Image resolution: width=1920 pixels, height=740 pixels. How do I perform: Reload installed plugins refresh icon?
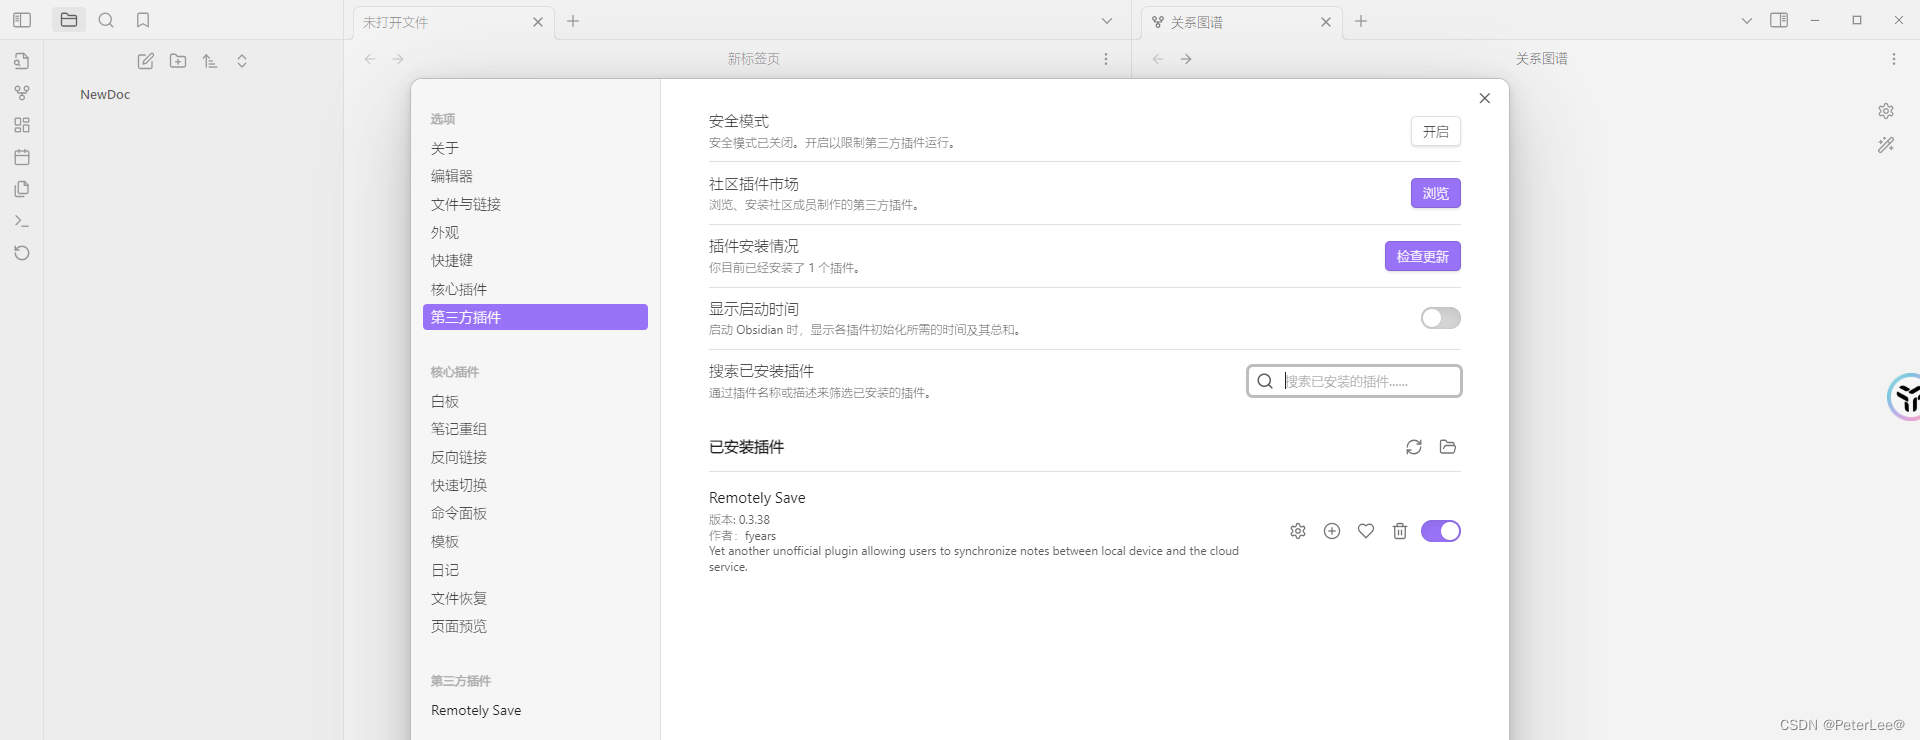pos(1414,447)
